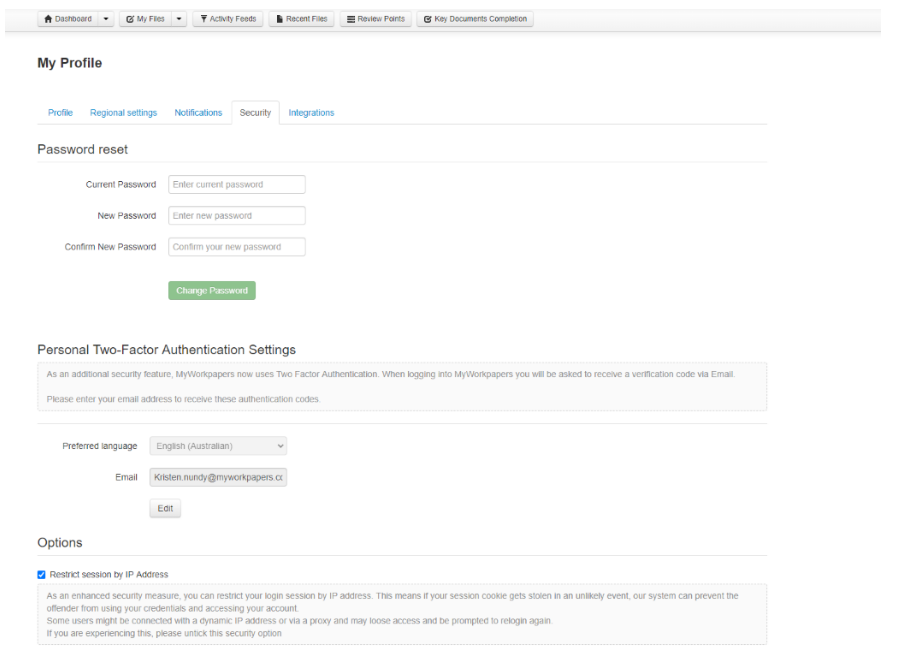903x658 pixels.
Task: Switch to the Profile tab
Action: pyautogui.click(x=60, y=113)
